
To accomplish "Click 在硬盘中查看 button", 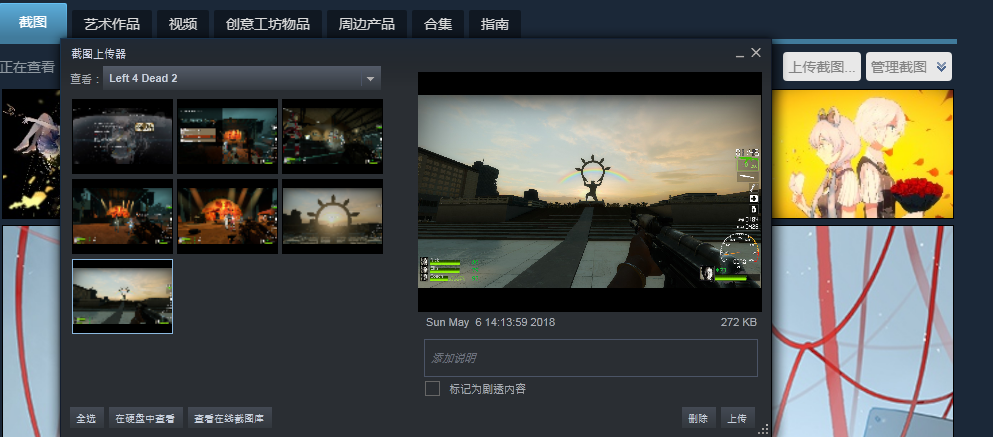I will click(146, 418).
